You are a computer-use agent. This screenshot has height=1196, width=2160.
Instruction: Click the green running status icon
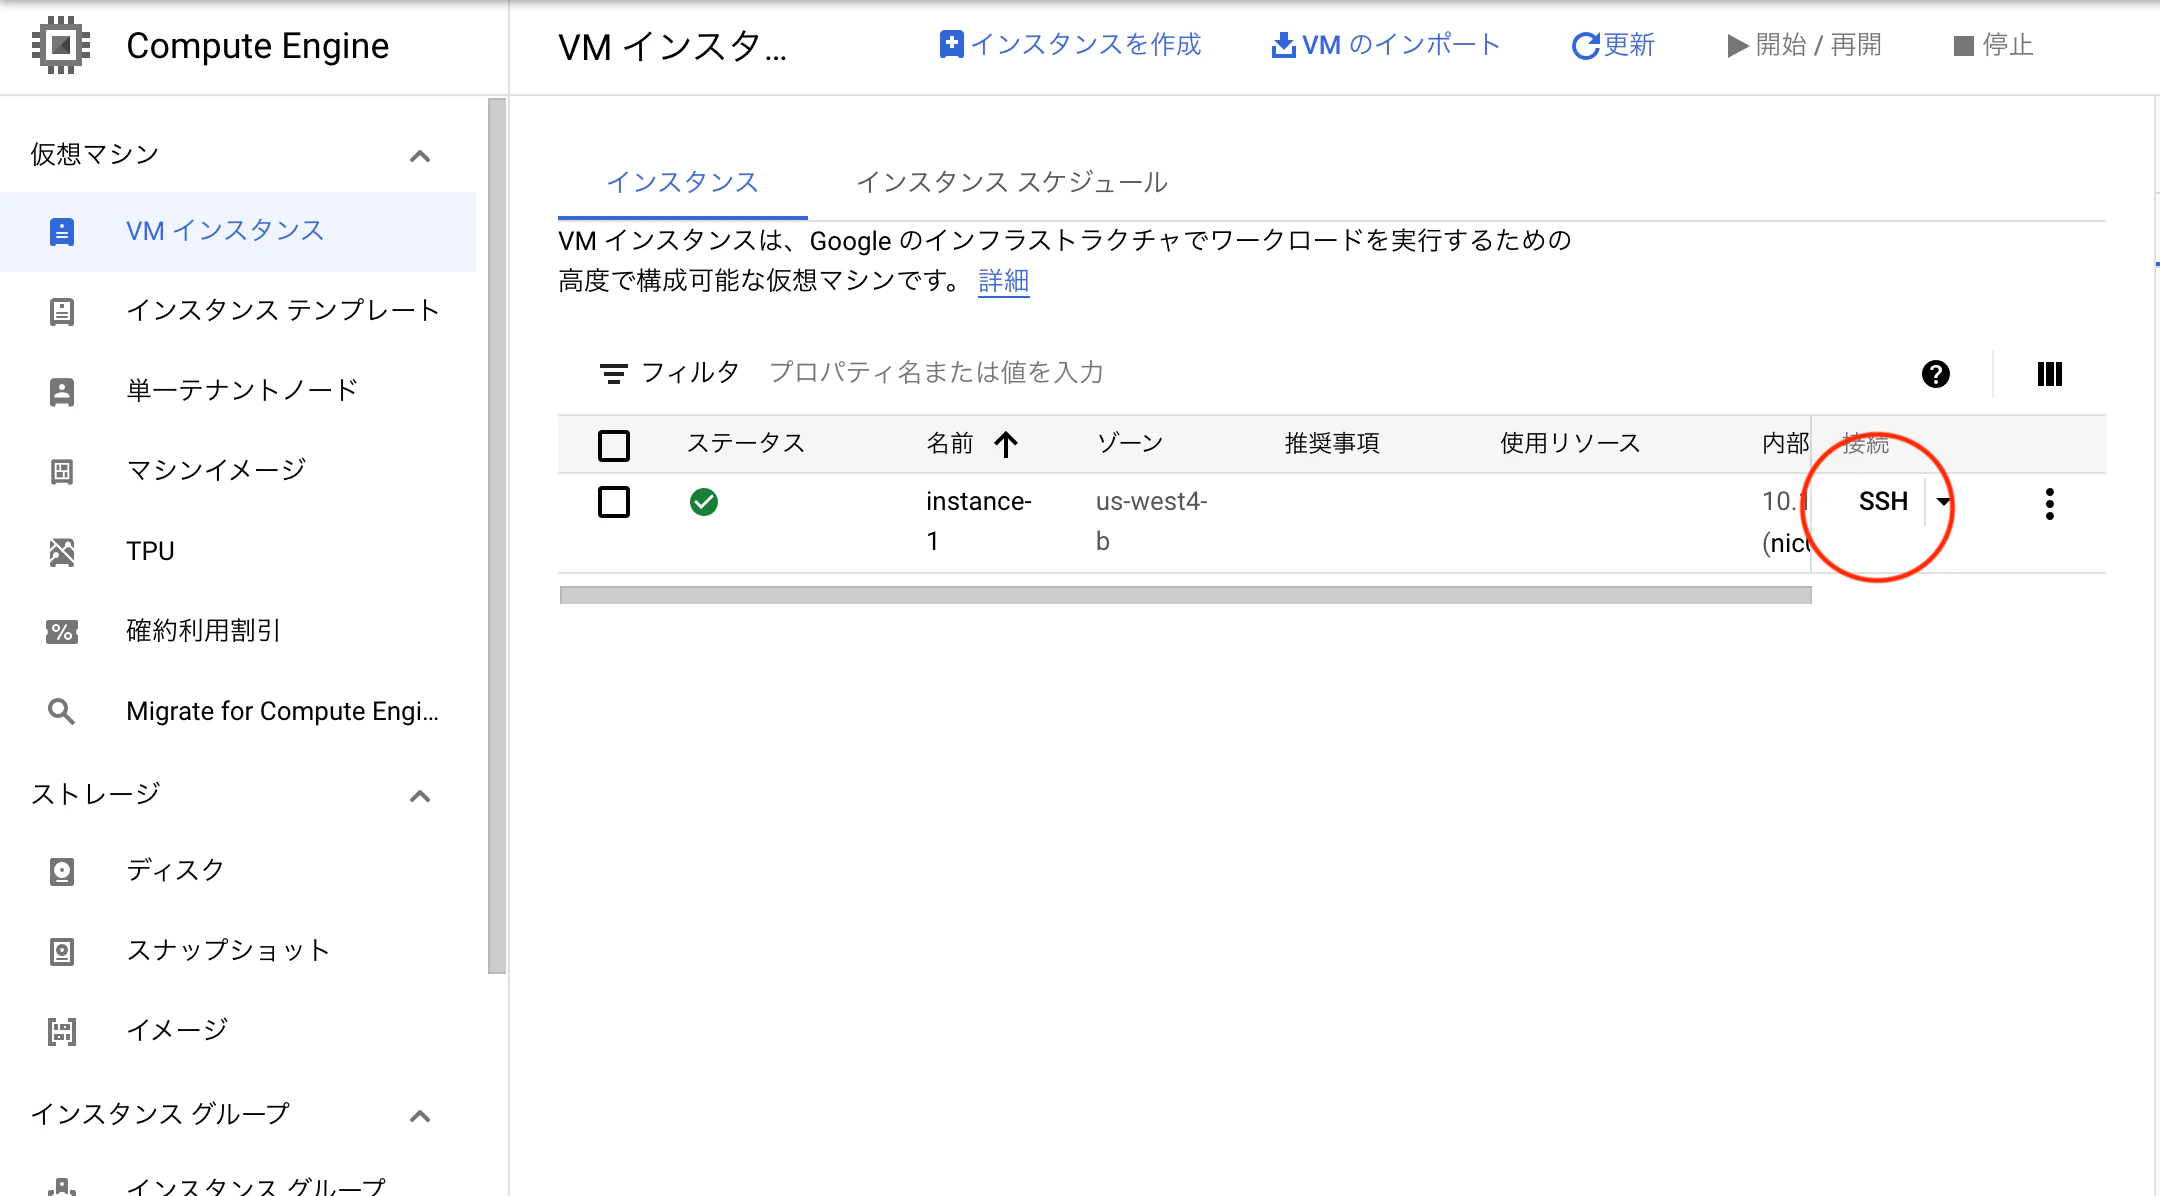(704, 502)
